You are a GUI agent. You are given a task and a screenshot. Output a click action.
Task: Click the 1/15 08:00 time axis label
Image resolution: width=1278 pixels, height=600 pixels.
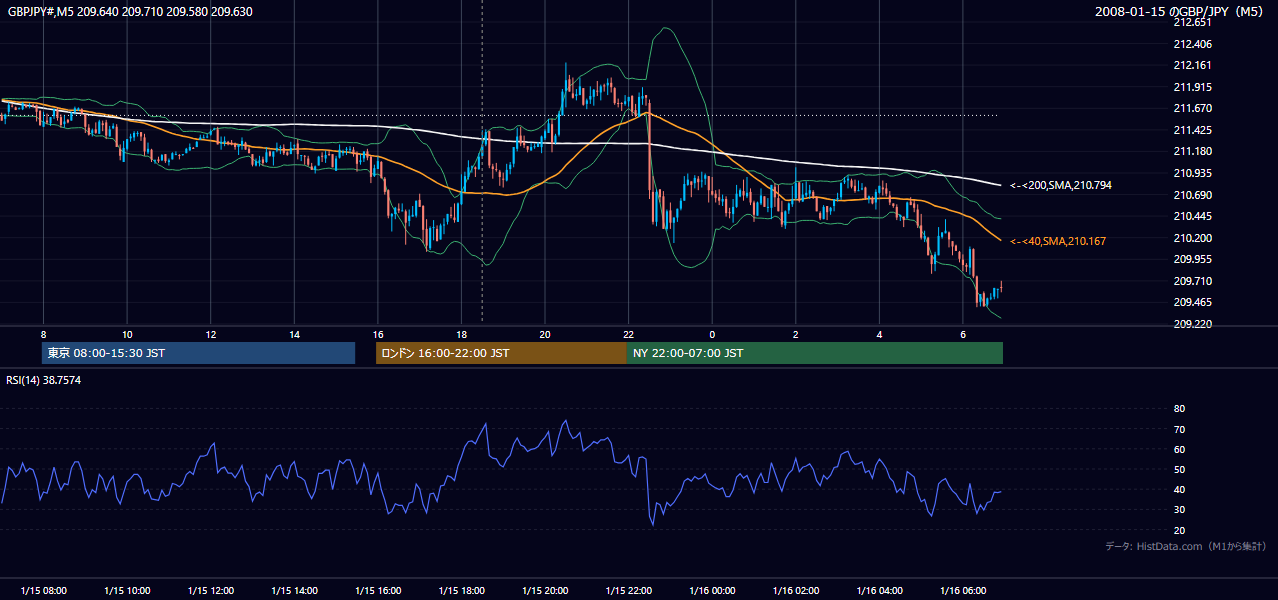[x=44, y=590]
